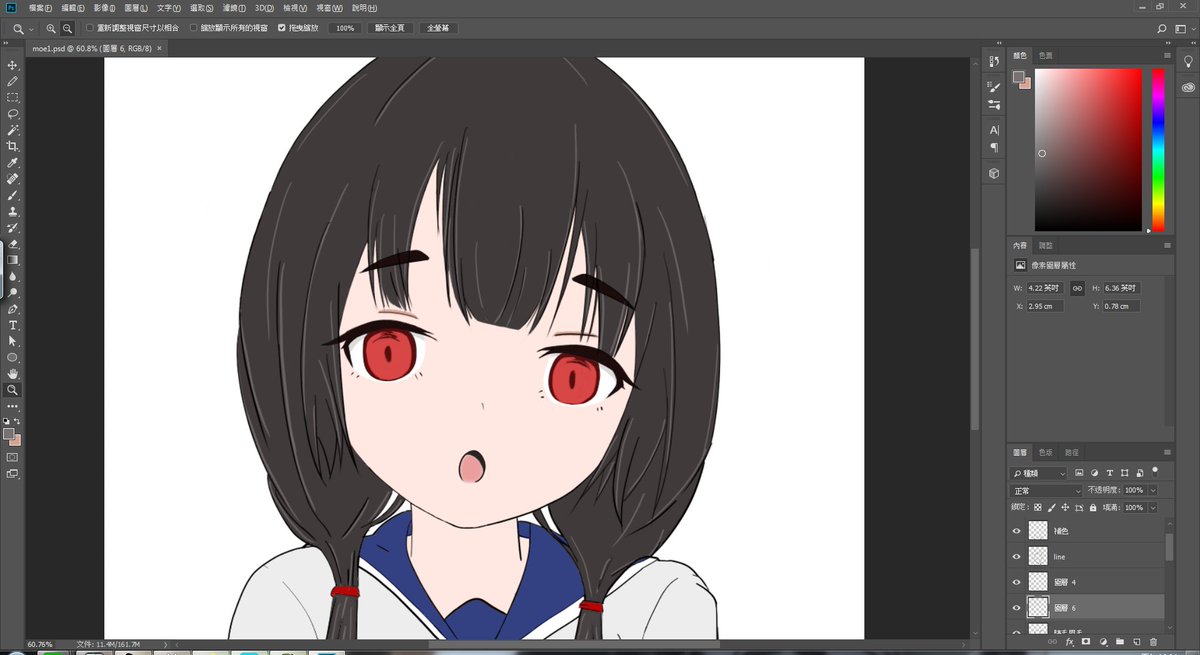Open the fill 填滿 dropdown arrow
Screen dimensions: 1200x655
1153,508
